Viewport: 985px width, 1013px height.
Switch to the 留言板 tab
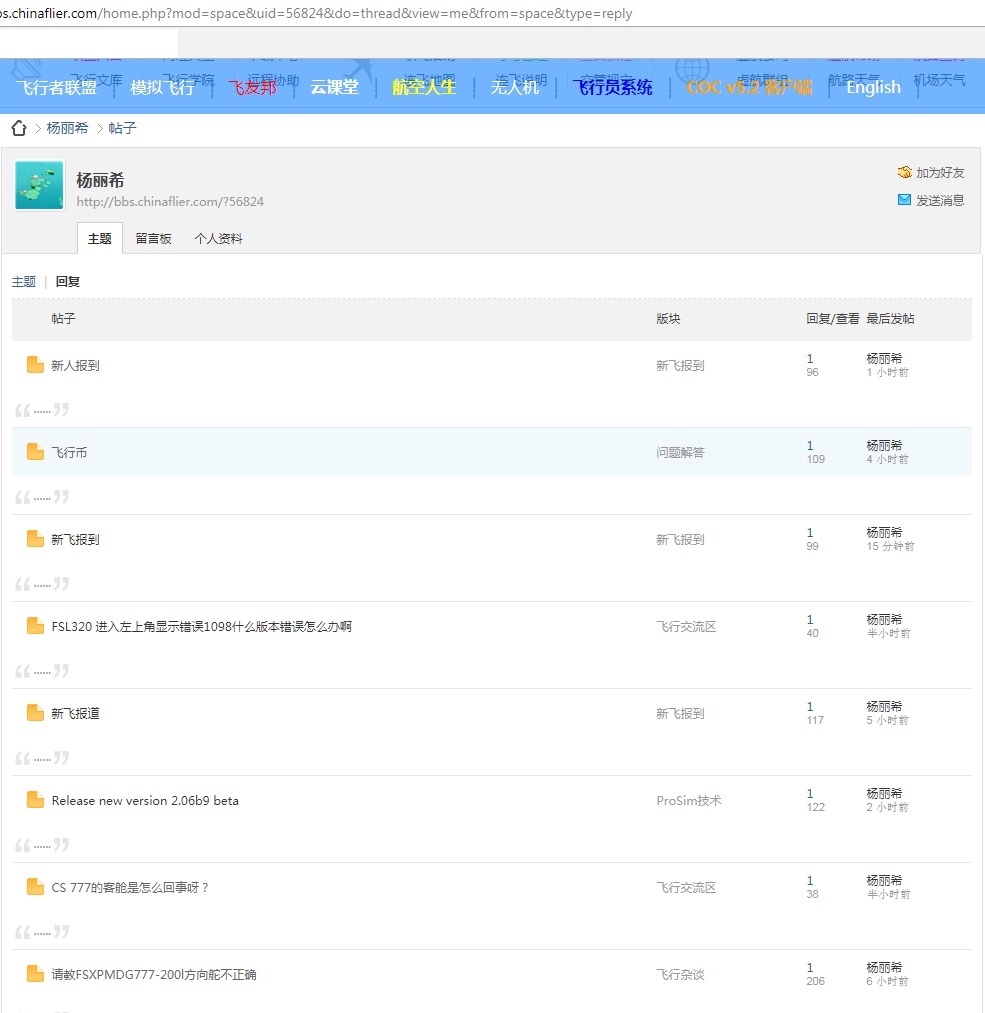click(x=154, y=238)
